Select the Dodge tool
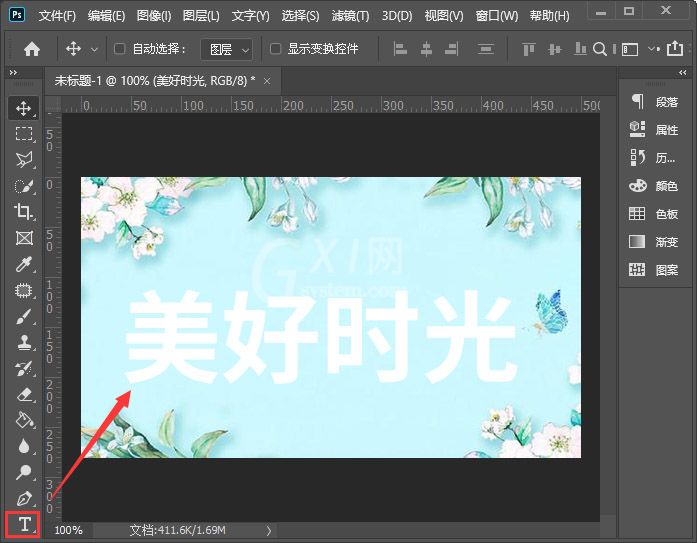The height and width of the screenshot is (543, 697). pos(24,472)
